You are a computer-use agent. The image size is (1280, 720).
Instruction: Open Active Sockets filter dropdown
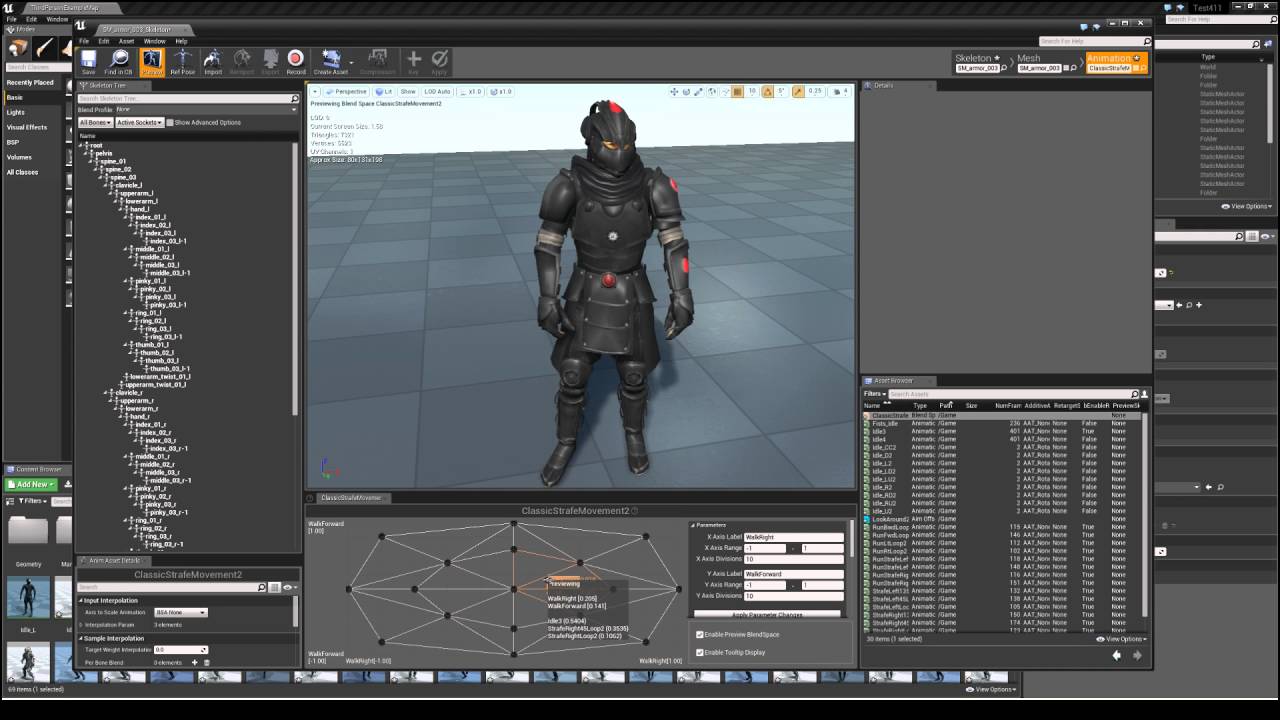(x=139, y=122)
